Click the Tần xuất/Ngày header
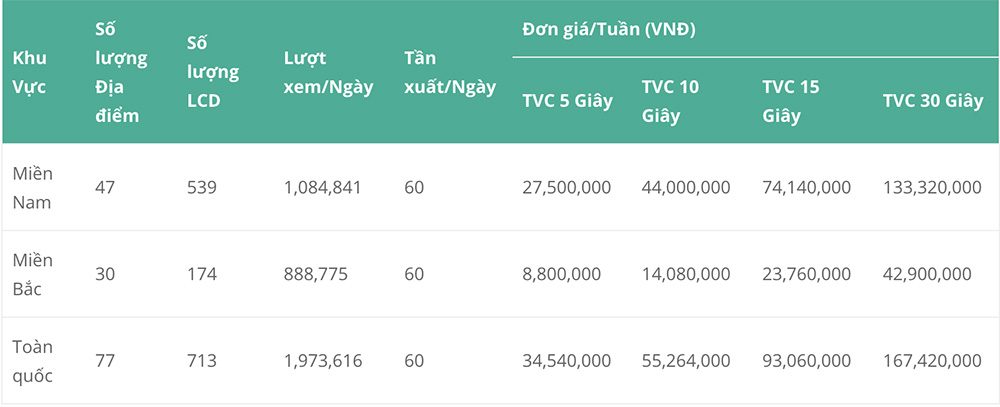 coord(450,72)
